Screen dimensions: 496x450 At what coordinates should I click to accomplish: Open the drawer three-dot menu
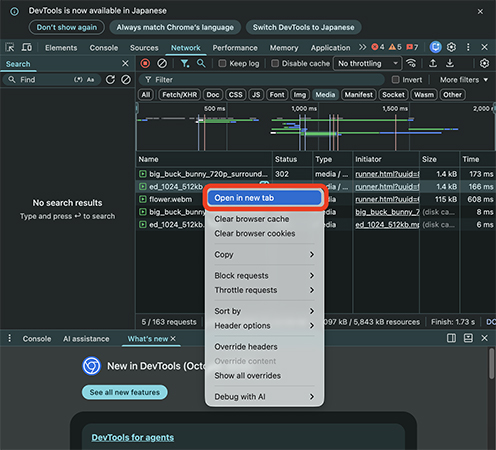[9, 338]
